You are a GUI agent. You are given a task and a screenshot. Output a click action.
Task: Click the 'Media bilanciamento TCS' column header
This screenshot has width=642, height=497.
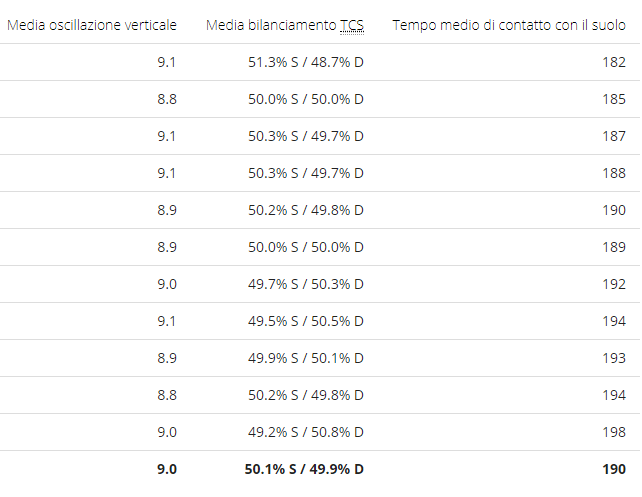(x=285, y=25)
